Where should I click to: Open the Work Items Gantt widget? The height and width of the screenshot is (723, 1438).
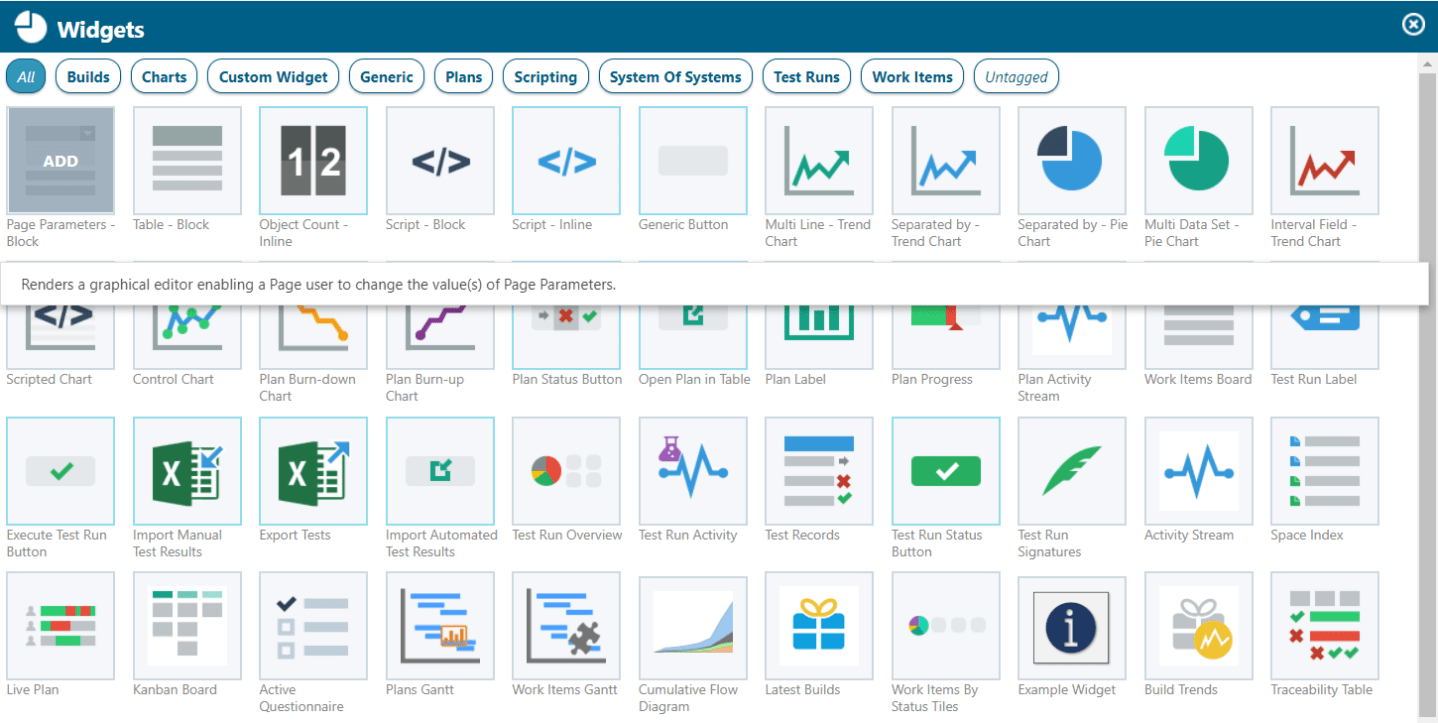click(565, 625)
